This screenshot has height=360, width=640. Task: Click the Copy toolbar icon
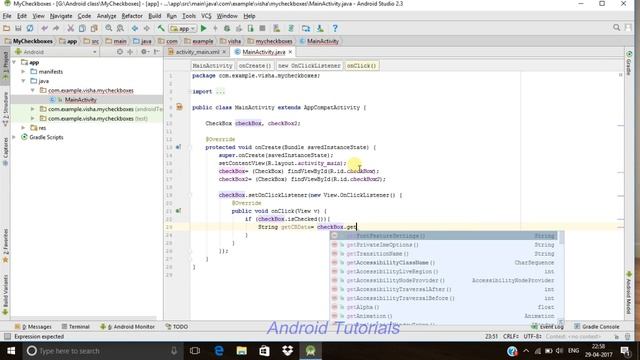tap(82, 28)
